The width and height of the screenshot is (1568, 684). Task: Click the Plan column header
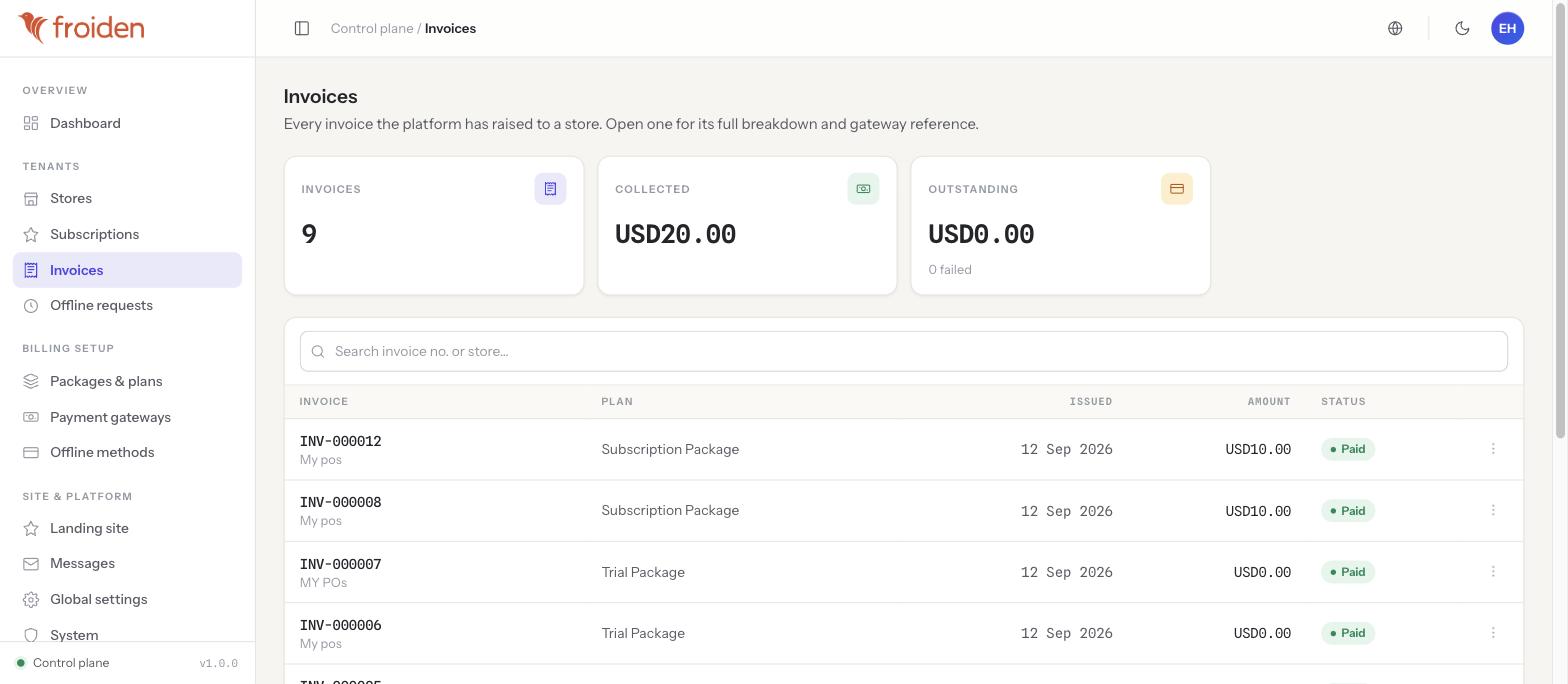click(x=617, y=401)
